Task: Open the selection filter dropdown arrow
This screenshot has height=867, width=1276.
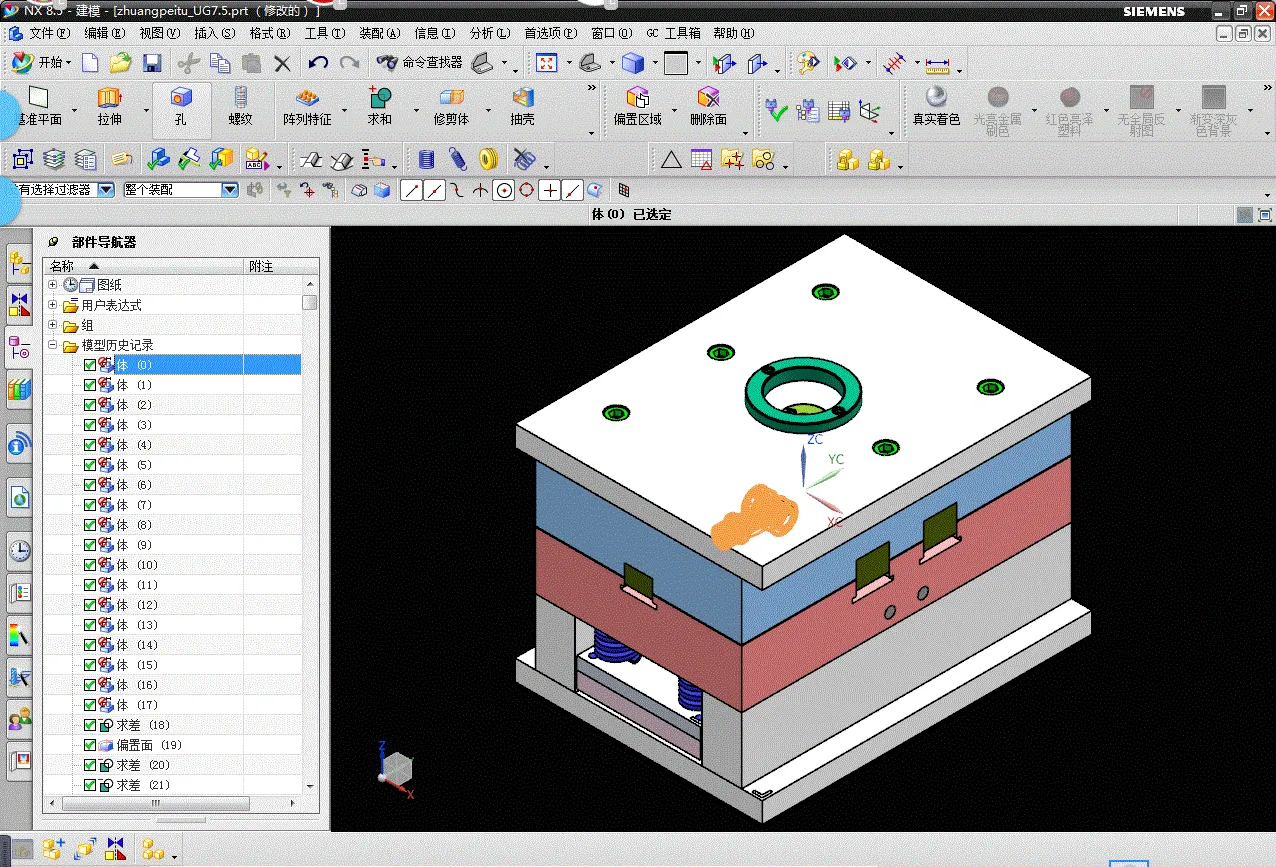Action: (106, 190)
